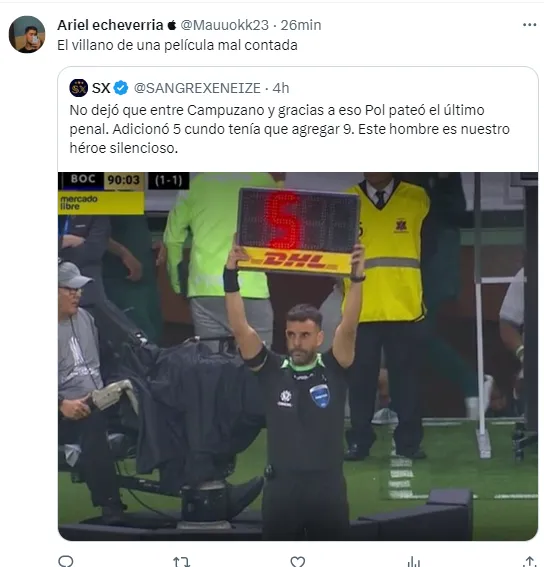Open the referee holding DHL board image

298,356
